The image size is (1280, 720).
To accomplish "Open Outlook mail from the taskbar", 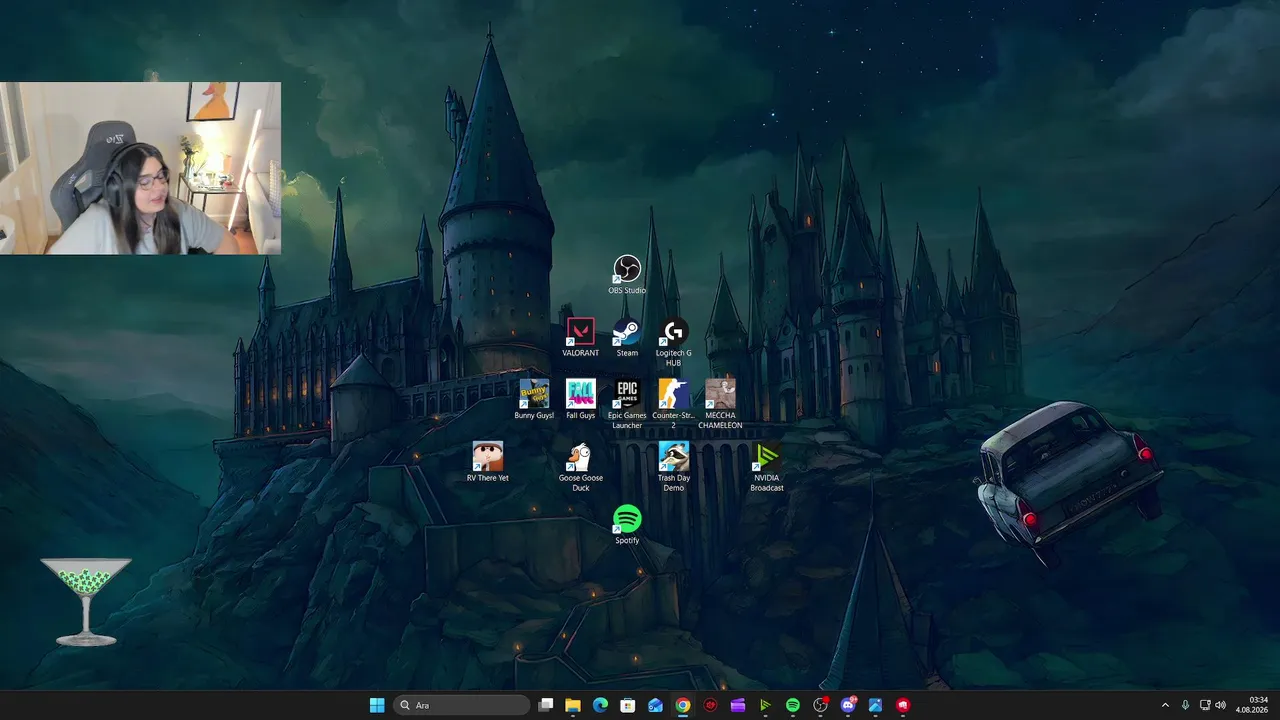I will (655, 705).
